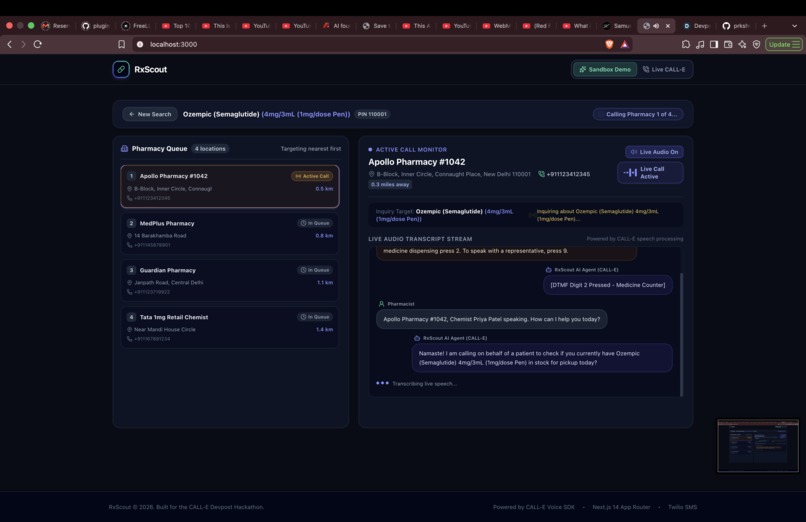Click the browser forward arrow
Screen dimensions: 806x522
coord(23,44)
